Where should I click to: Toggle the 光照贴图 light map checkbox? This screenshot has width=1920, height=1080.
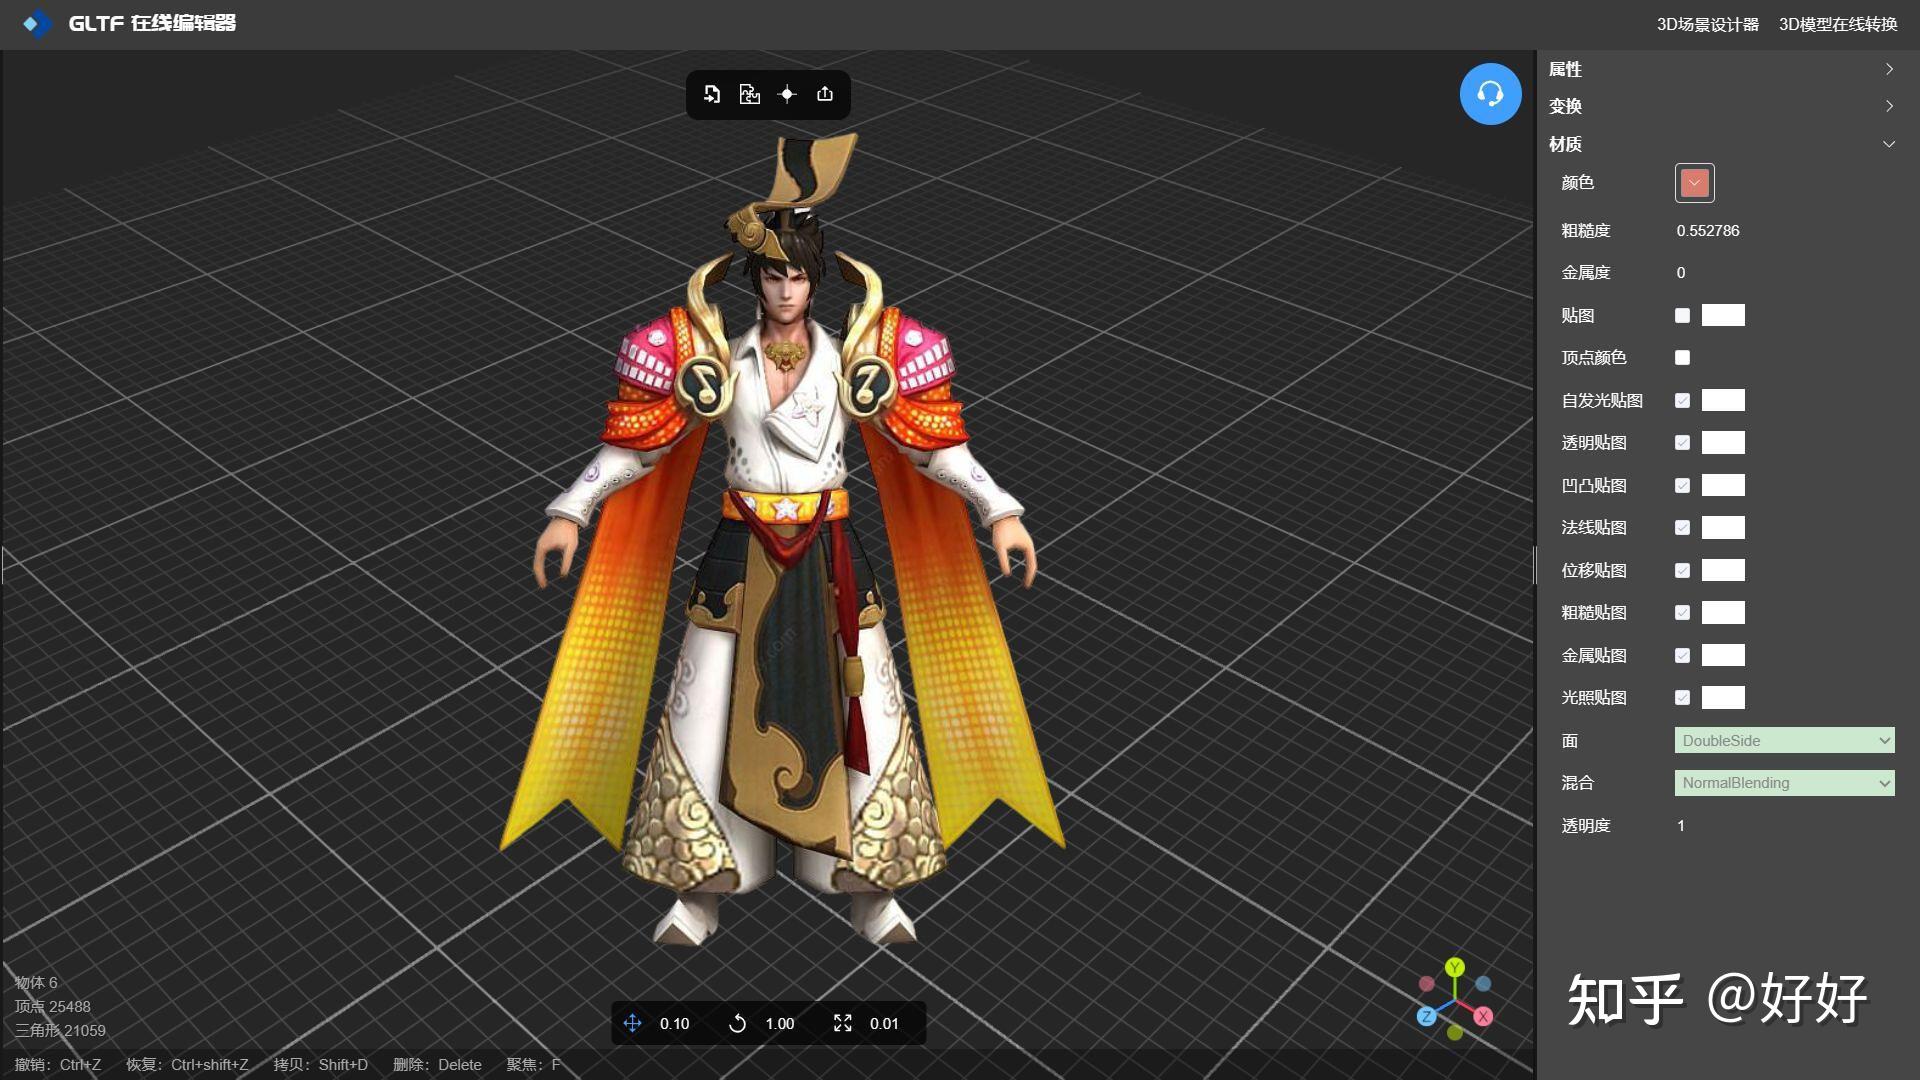(1682, 697)
